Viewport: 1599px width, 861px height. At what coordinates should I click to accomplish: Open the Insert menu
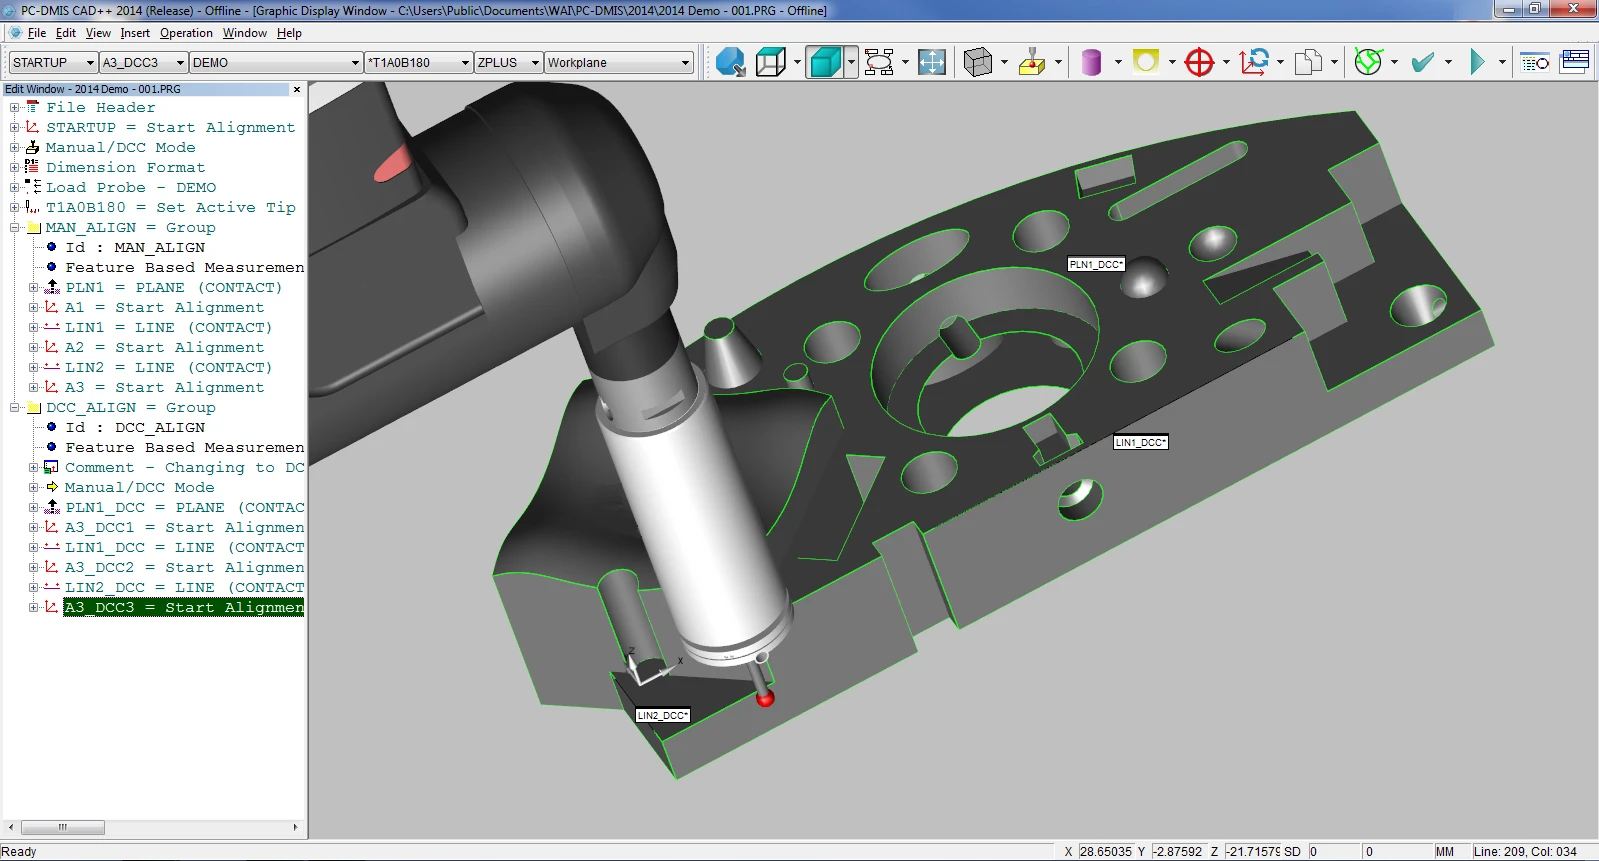click(x=135, y=33)
